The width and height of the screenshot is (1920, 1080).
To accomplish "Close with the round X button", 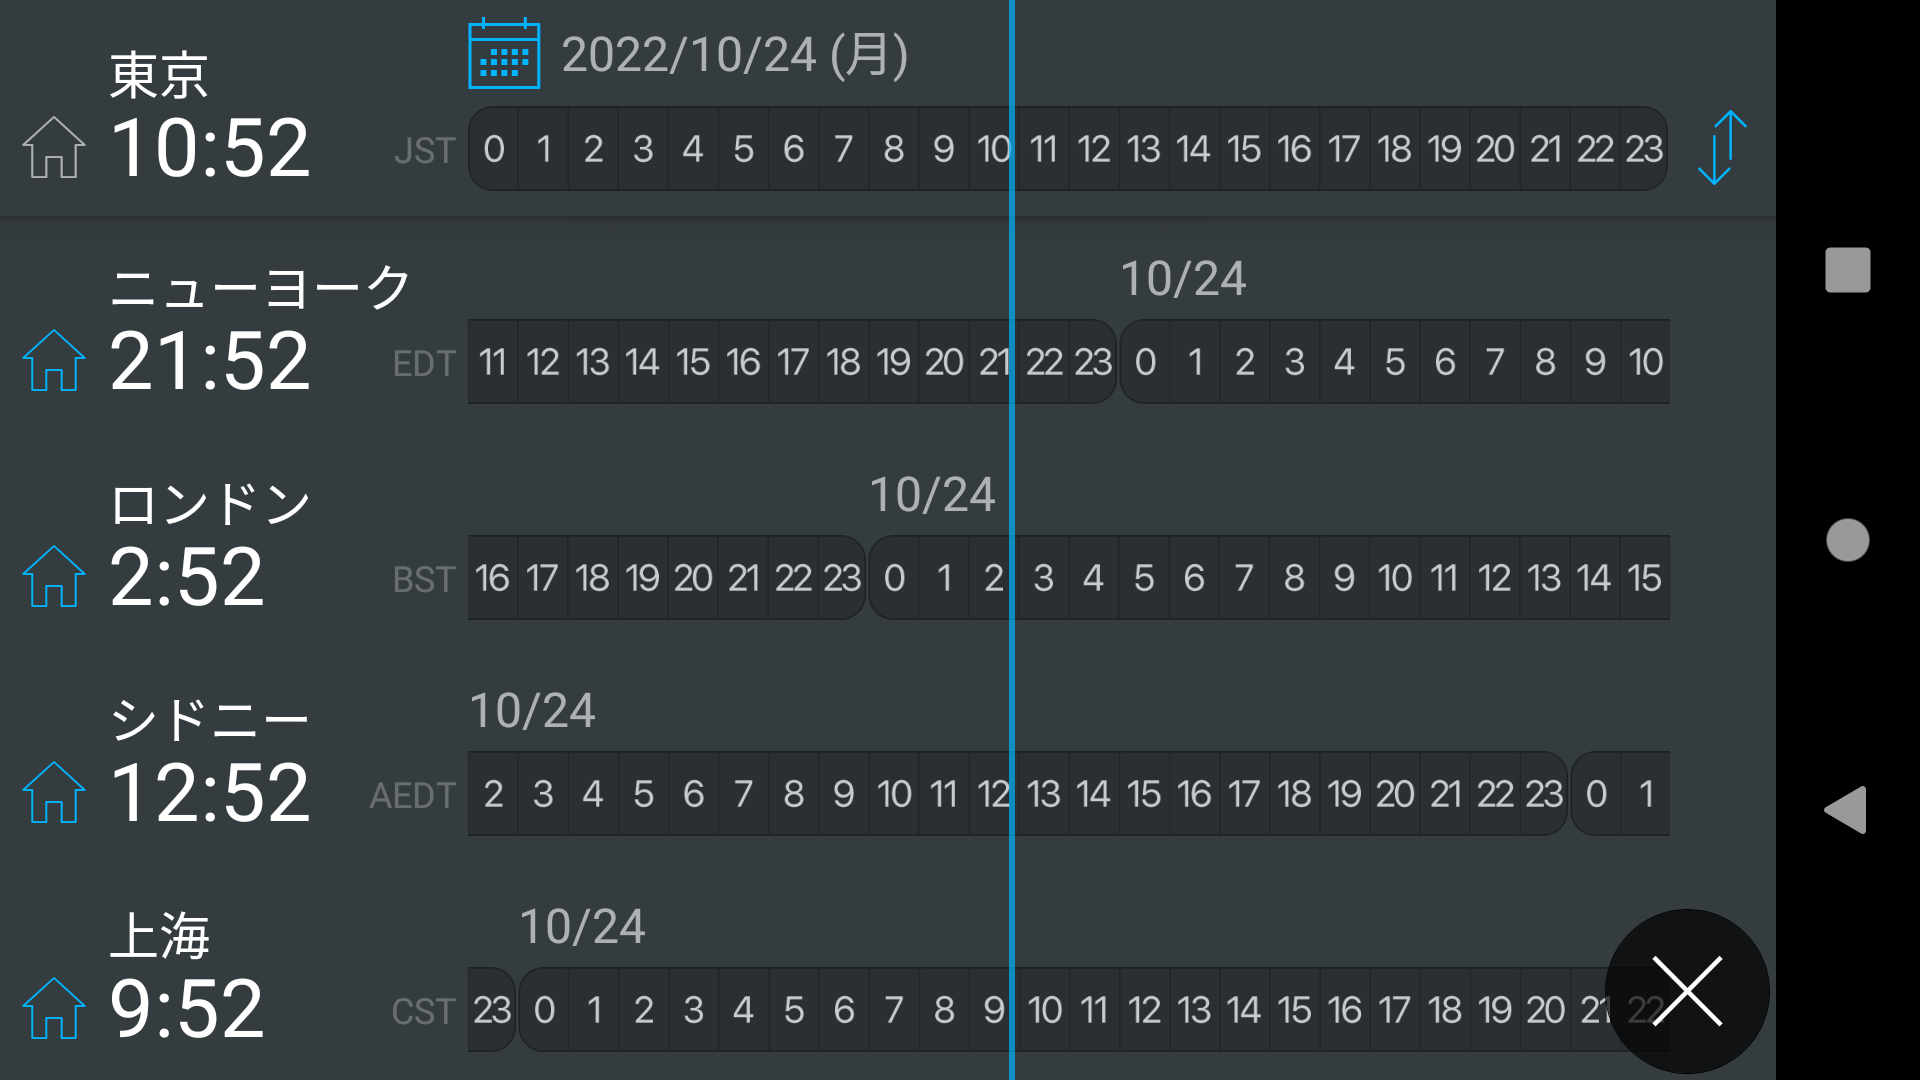I will [1687, 991].
